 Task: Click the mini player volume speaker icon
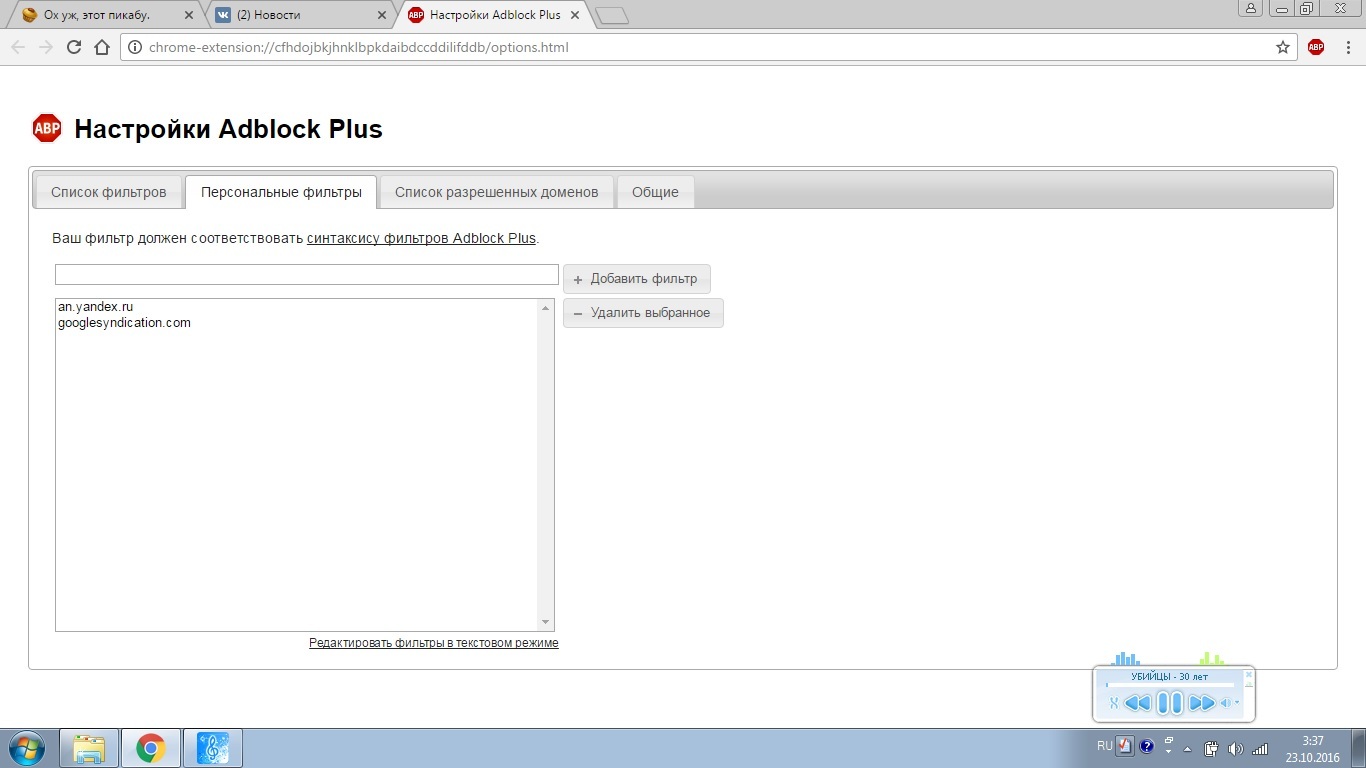(1225, 703)
